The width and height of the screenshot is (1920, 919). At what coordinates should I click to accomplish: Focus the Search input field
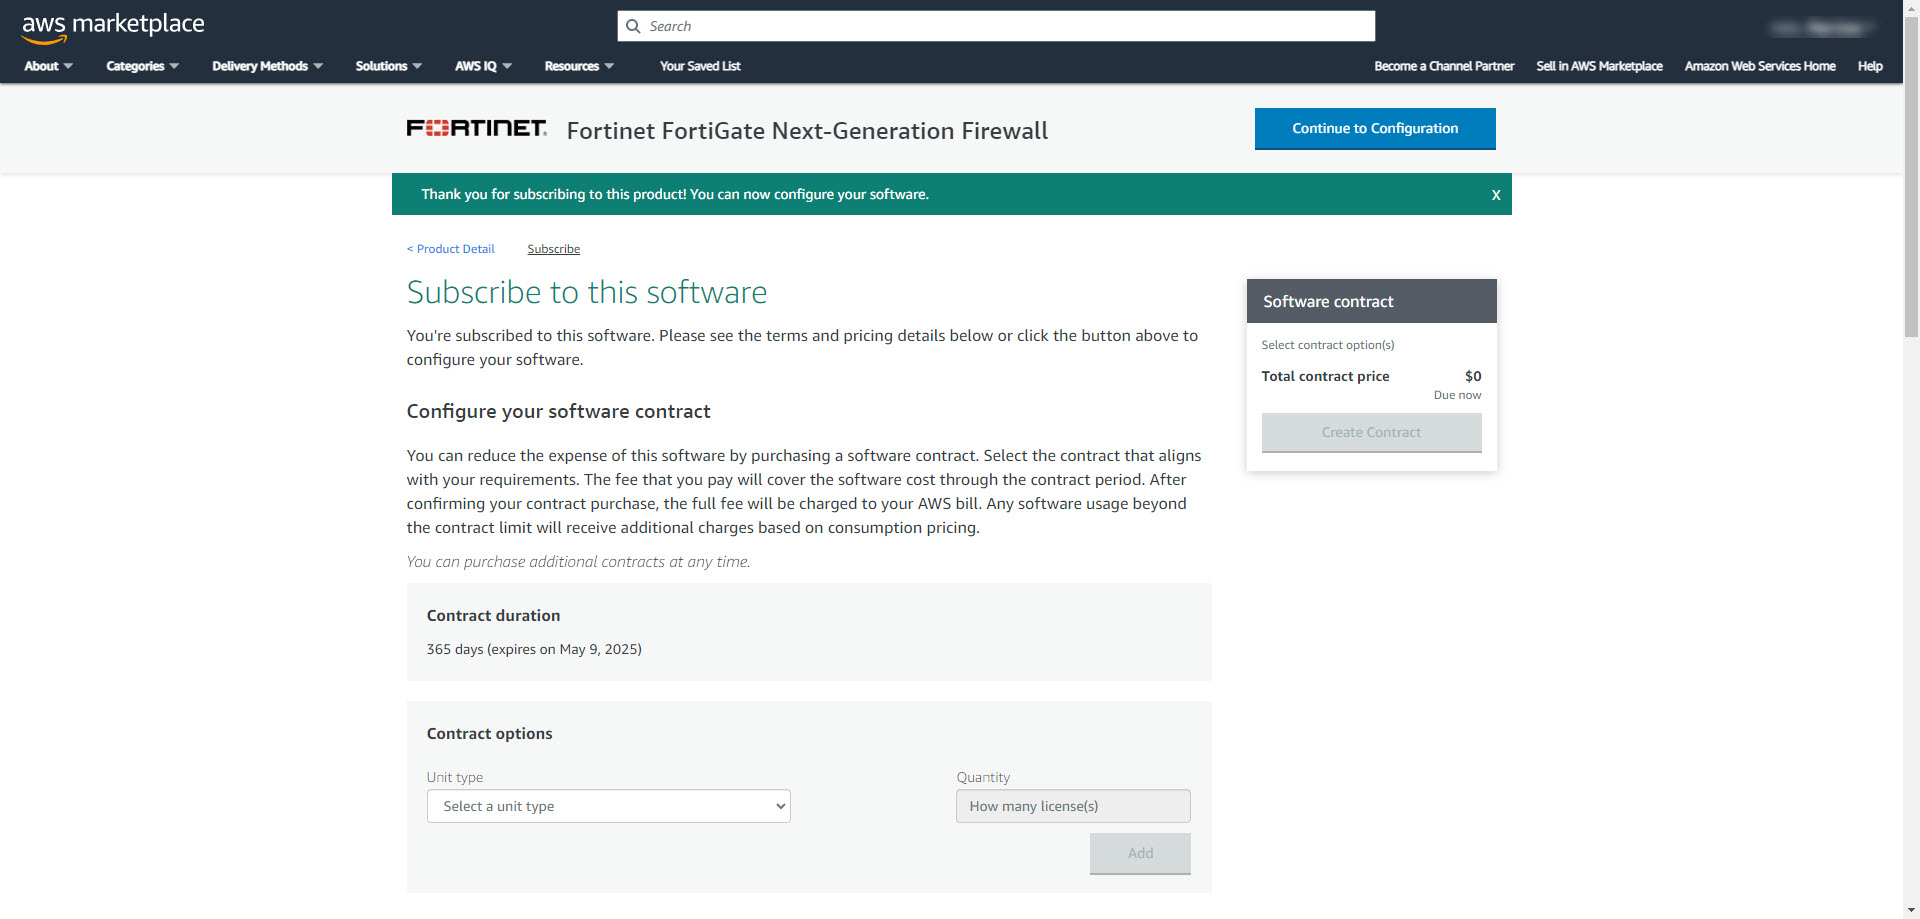pyautogui.click(x=996, y=26)
